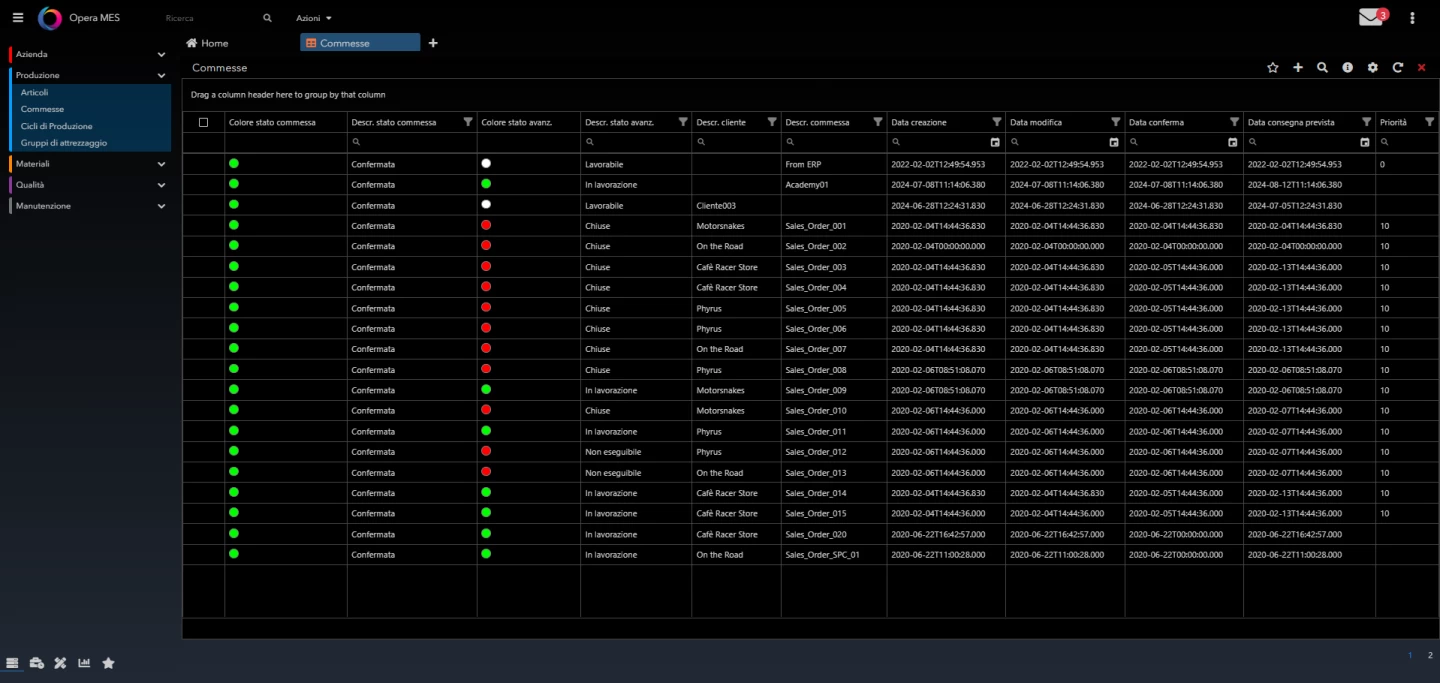The height and width of the screenshot is (683, 1440).
Task: Toggle the select-all checkbox in grid header
Action: (204, 122)
